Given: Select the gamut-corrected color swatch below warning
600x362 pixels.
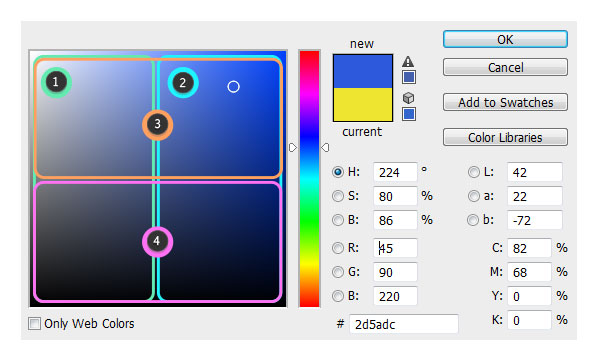Looking at the screenshot, I should pos(409,77).
